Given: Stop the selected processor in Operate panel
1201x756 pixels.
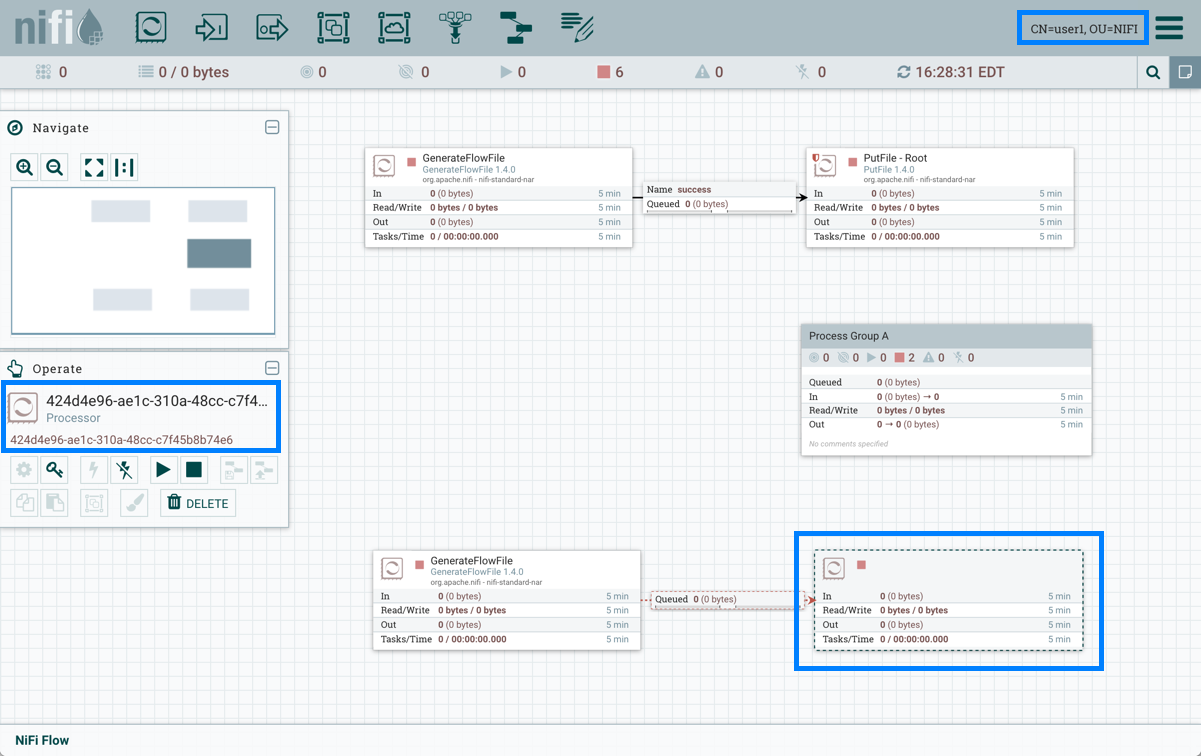Looking at the screenshot, I should click(194, 470).
